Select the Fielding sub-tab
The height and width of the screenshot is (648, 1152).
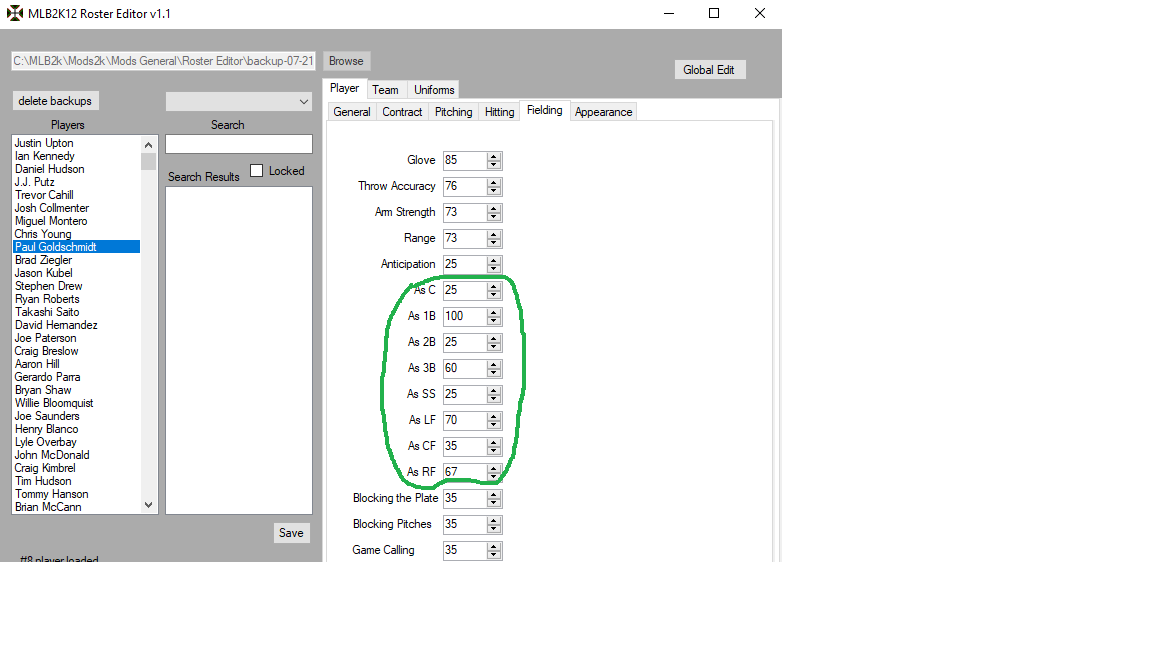[544, 110]
